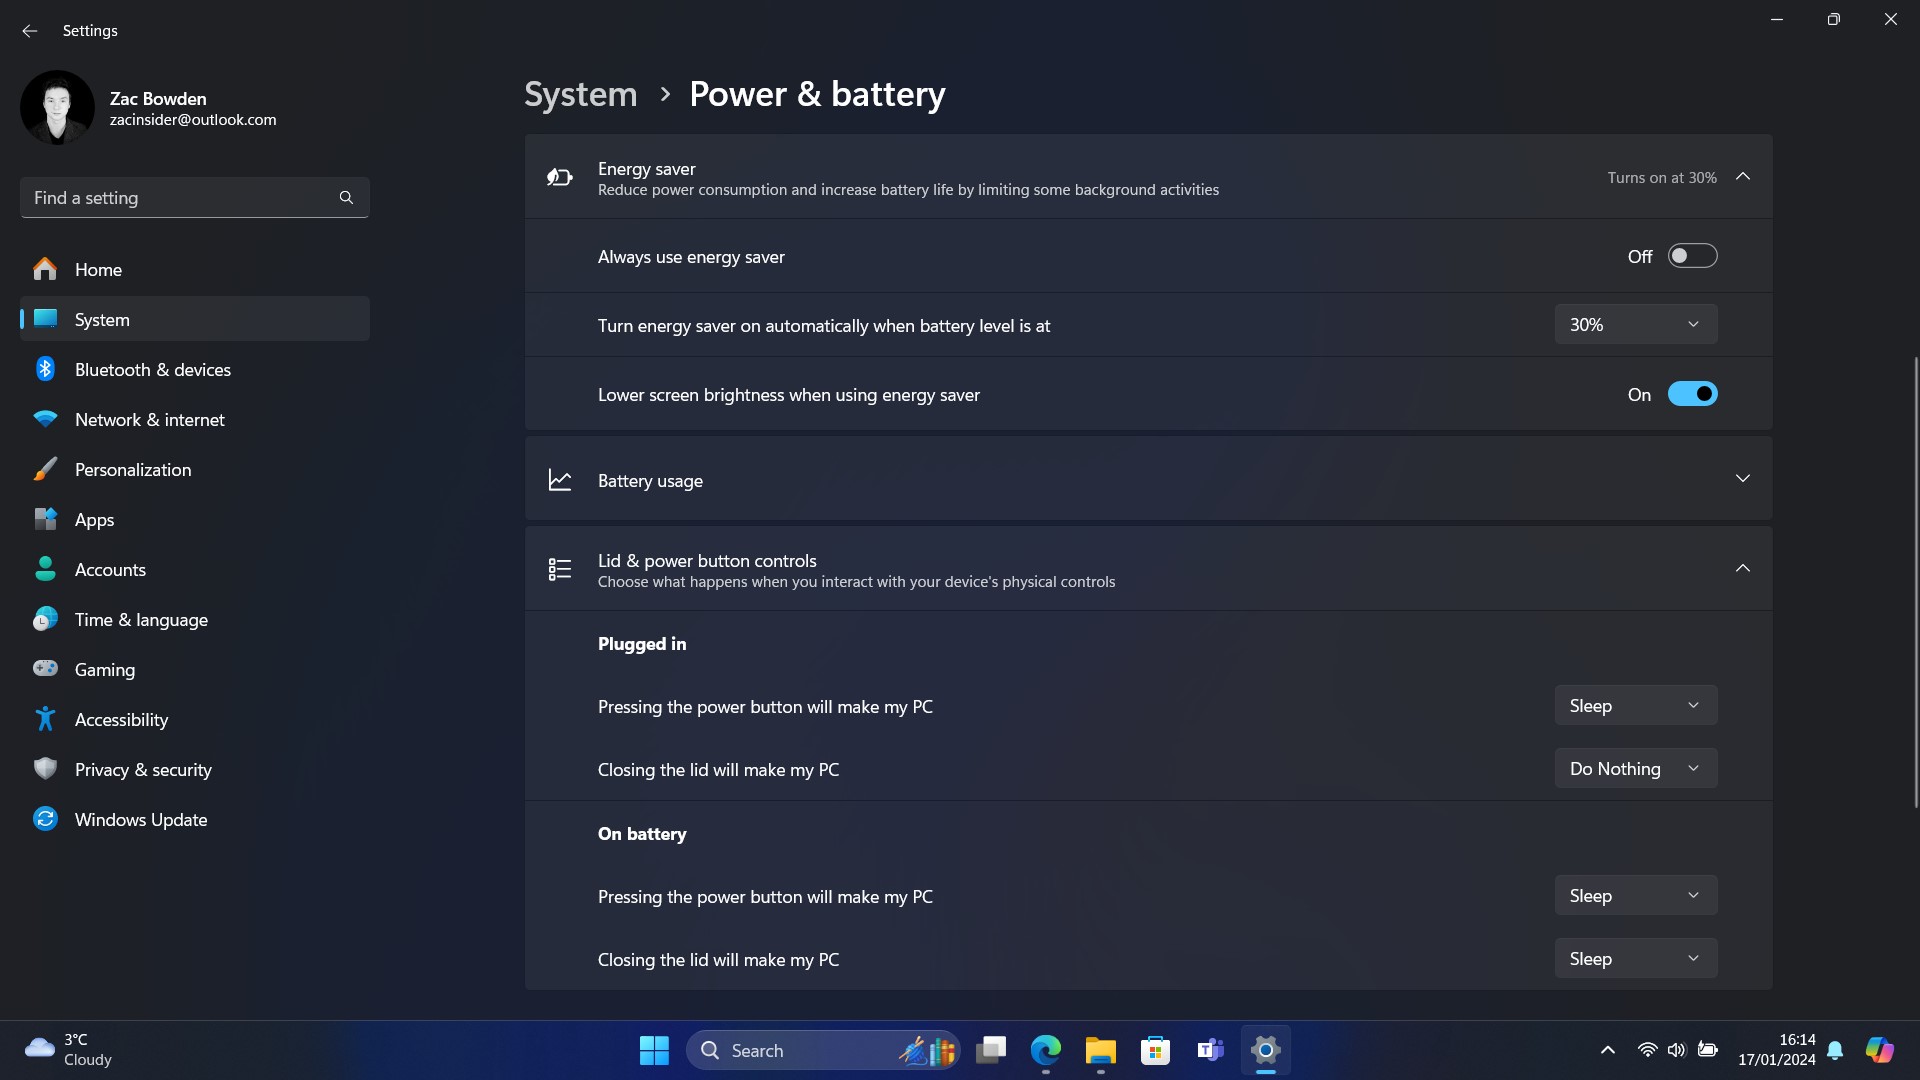This screenshot has width=1920, height=1080.
Task: Click the Bluetooth & devices icon
Action: (45, 369)
